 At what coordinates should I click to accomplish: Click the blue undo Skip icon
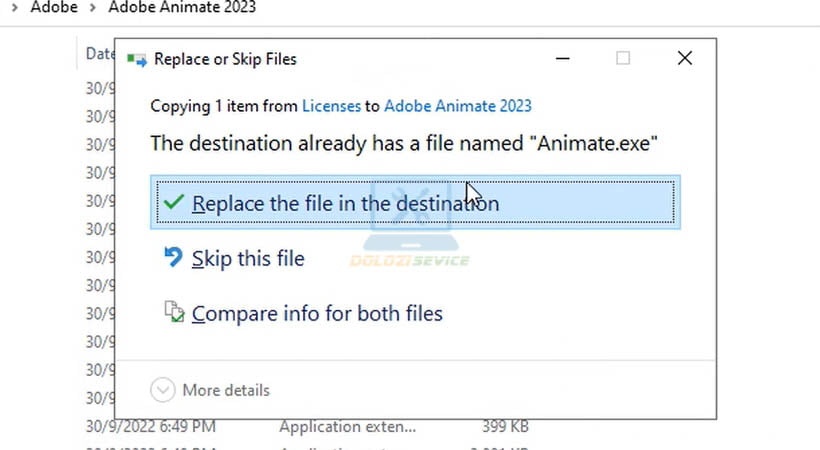(173, 257)
